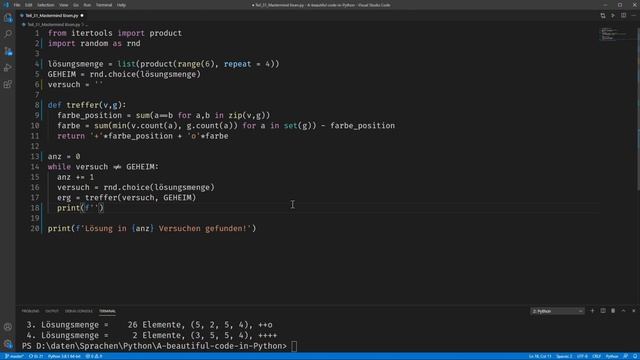The image size is (640, 360).
Task: Click the 'while versuch' line of code
Action: tap(103, 167)
